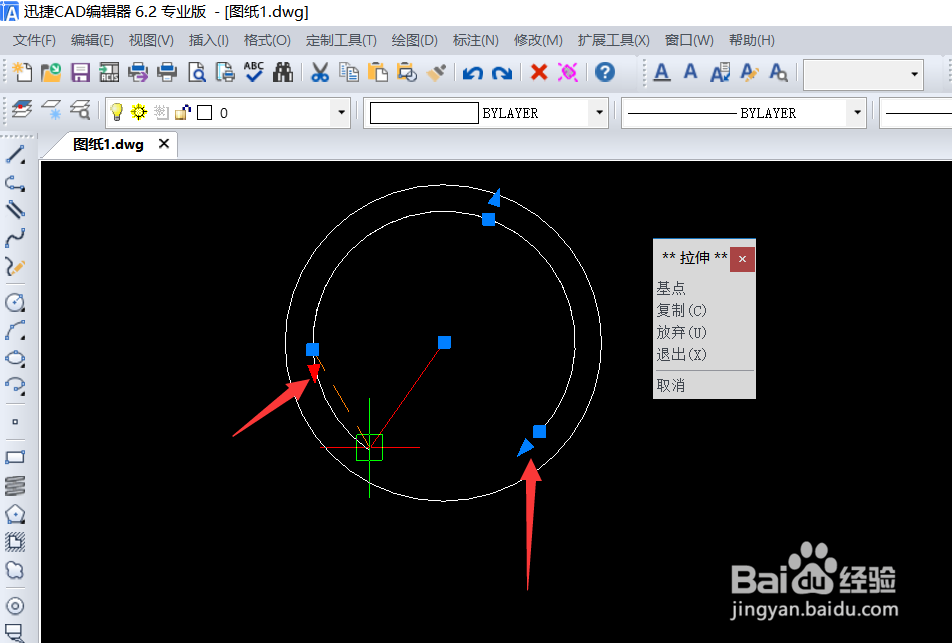This screenshot has height=643, width=952.
Task: Open the 修改(M) menu
Action: coord(538,40)
